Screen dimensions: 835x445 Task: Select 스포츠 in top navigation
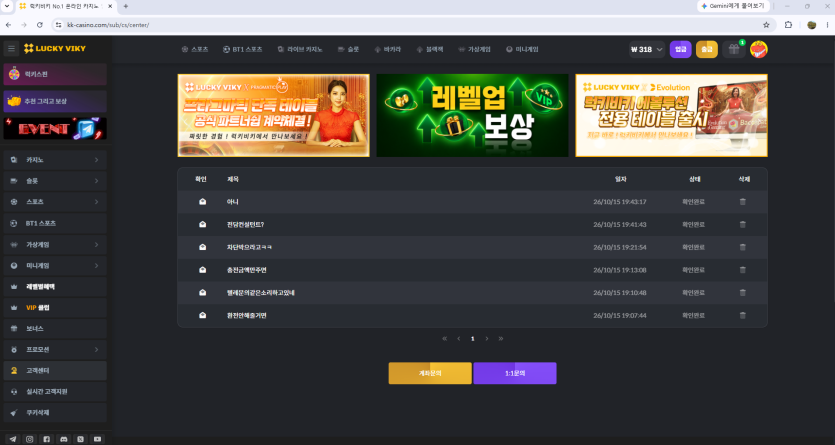194,49
